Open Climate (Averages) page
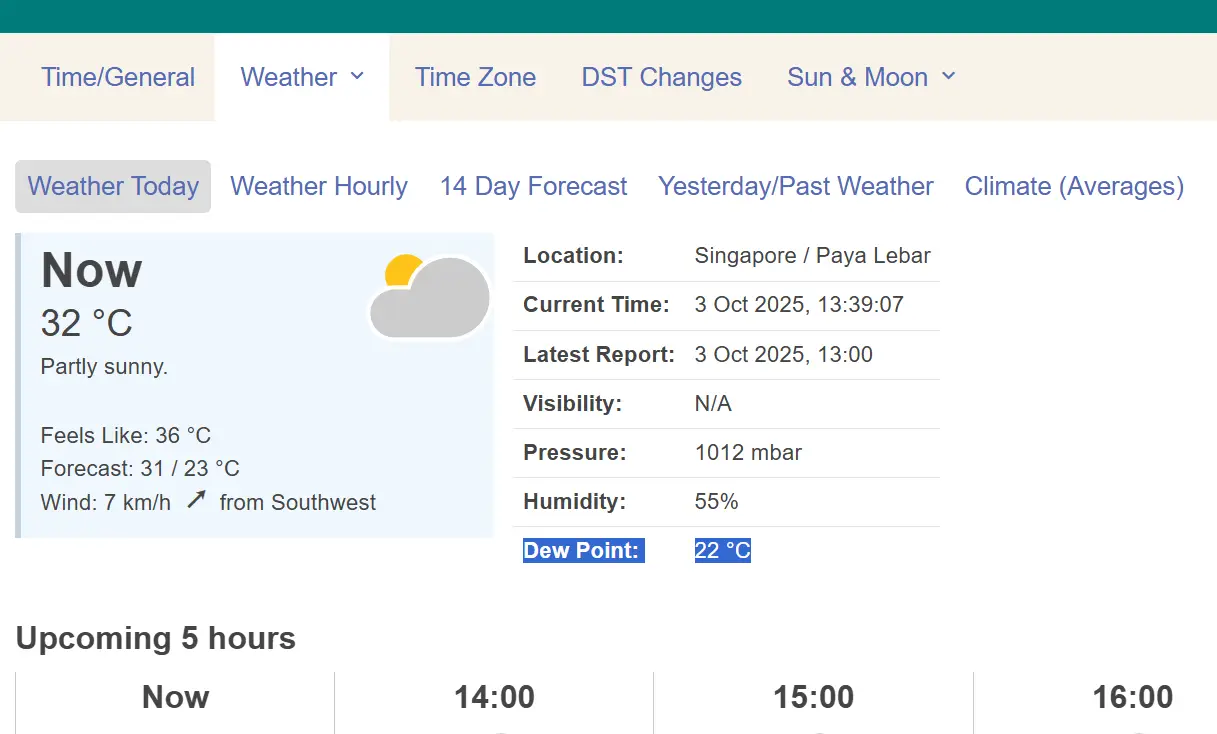 [1074, 186]
